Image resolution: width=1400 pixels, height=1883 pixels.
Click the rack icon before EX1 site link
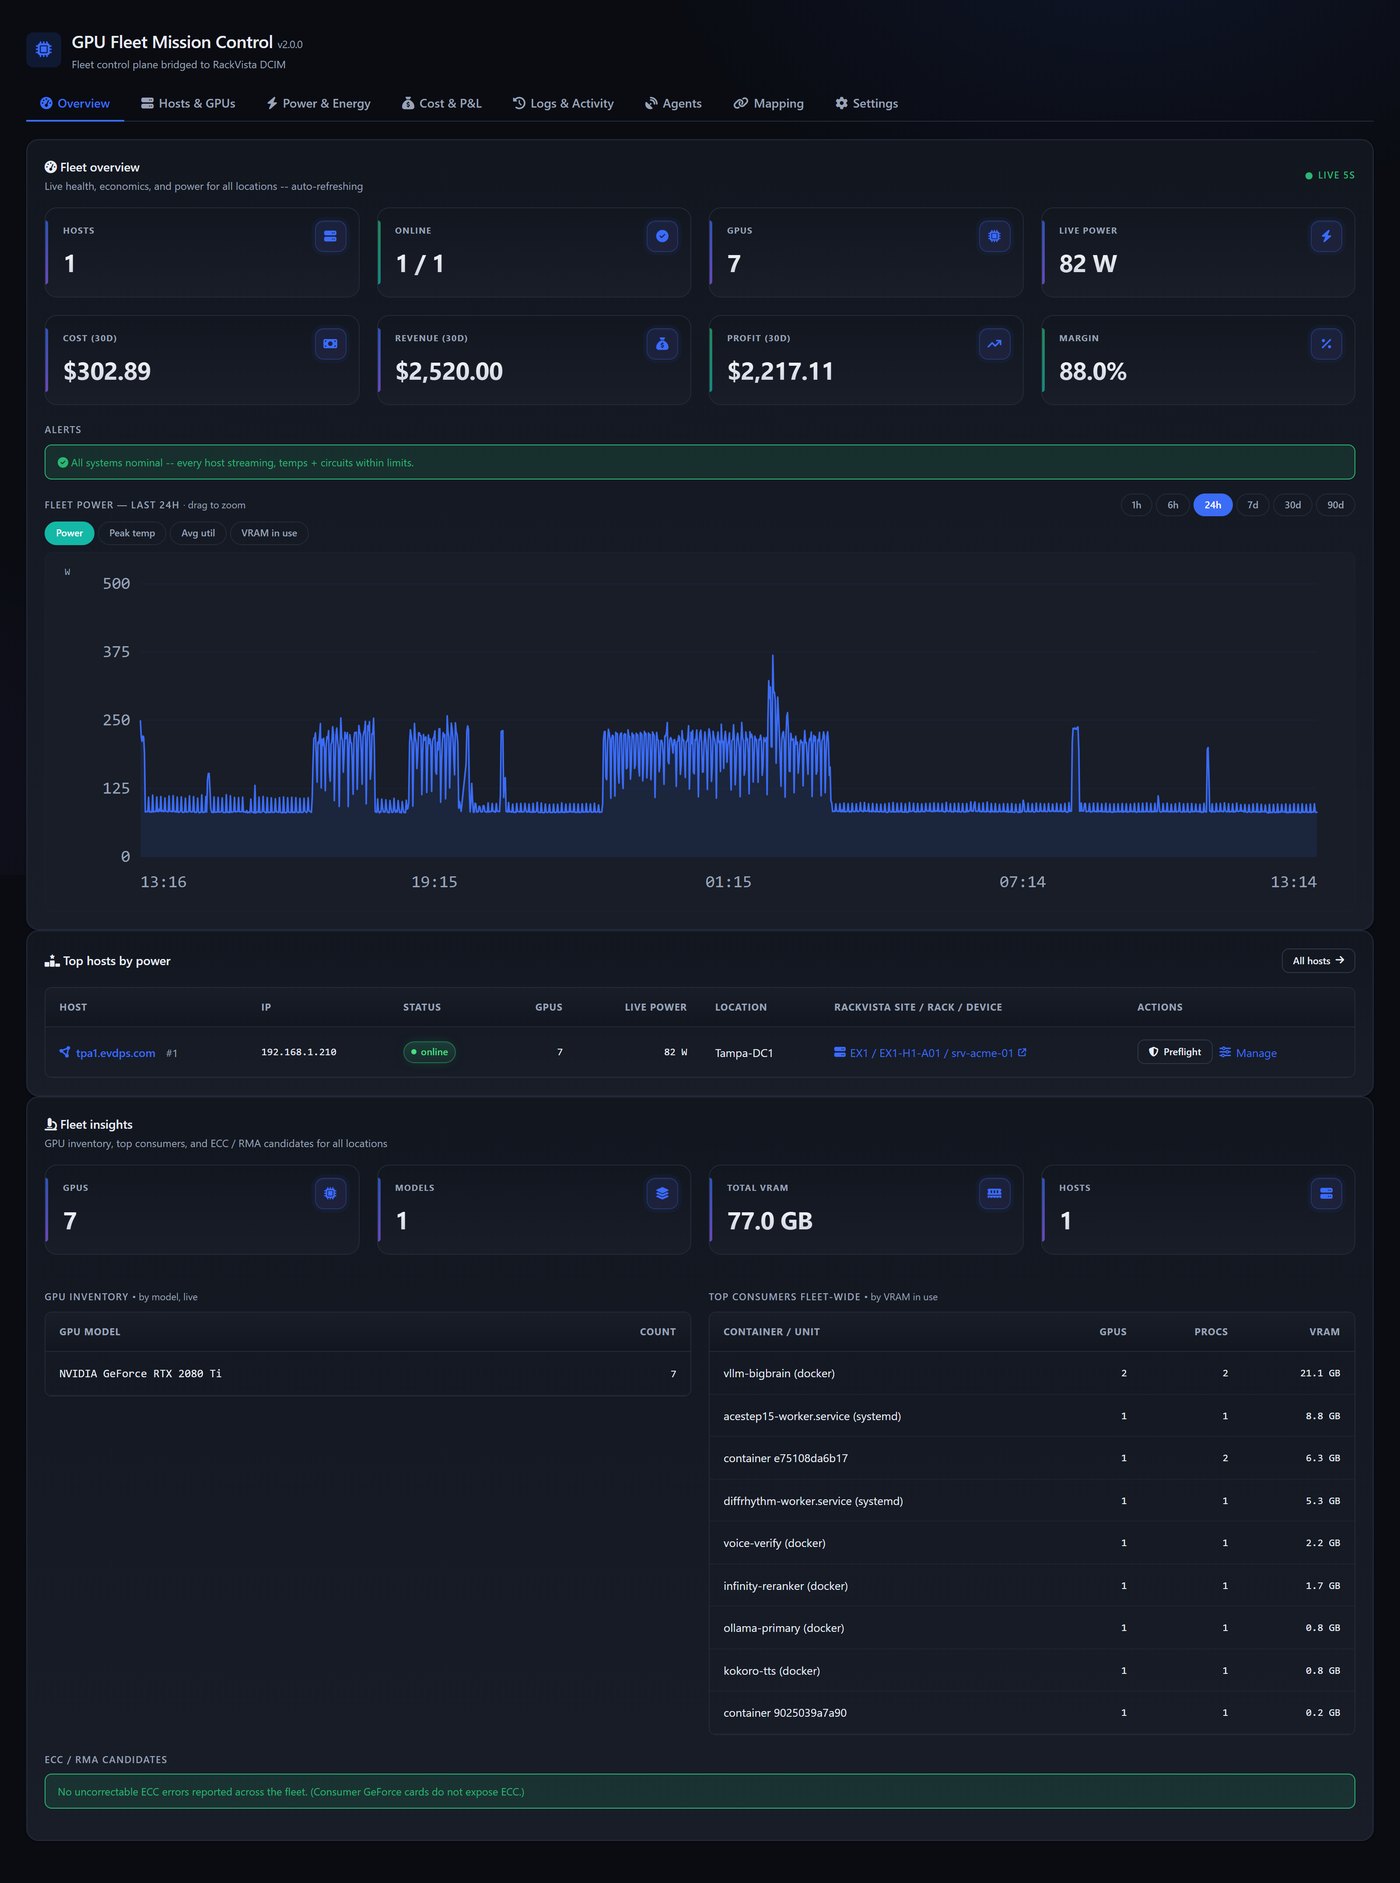click(840, 1052)
